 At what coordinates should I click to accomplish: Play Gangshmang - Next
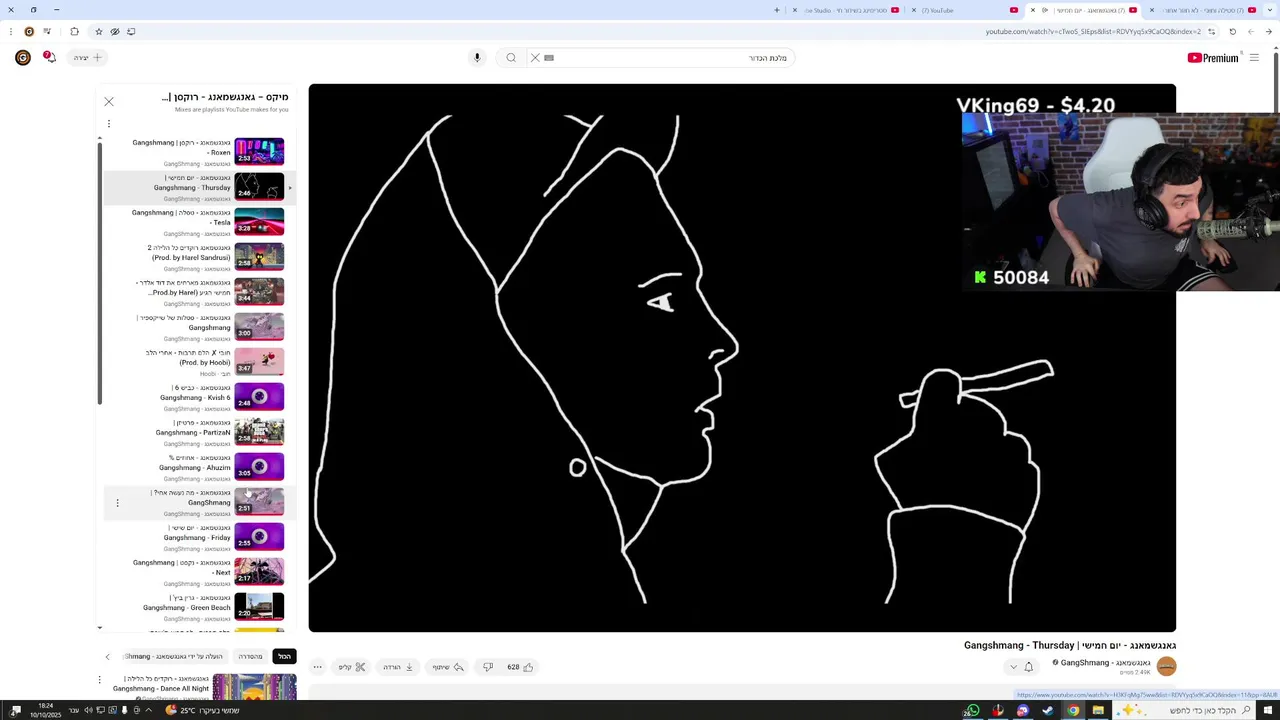pyautogui.click(x=198, y=572)
